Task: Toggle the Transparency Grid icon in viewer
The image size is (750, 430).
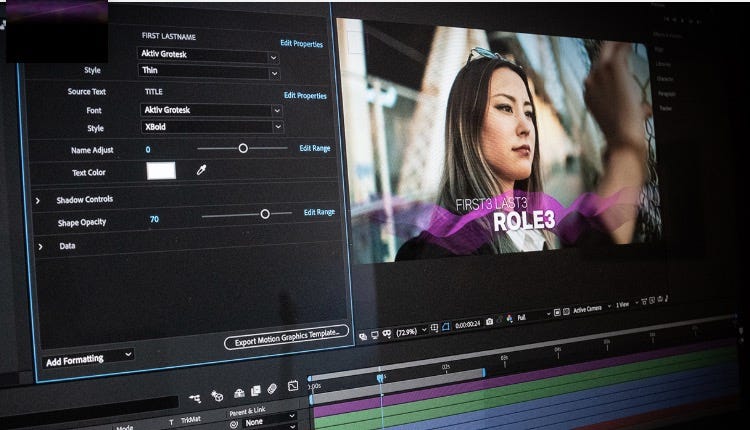Action: [x=566, y=311]
